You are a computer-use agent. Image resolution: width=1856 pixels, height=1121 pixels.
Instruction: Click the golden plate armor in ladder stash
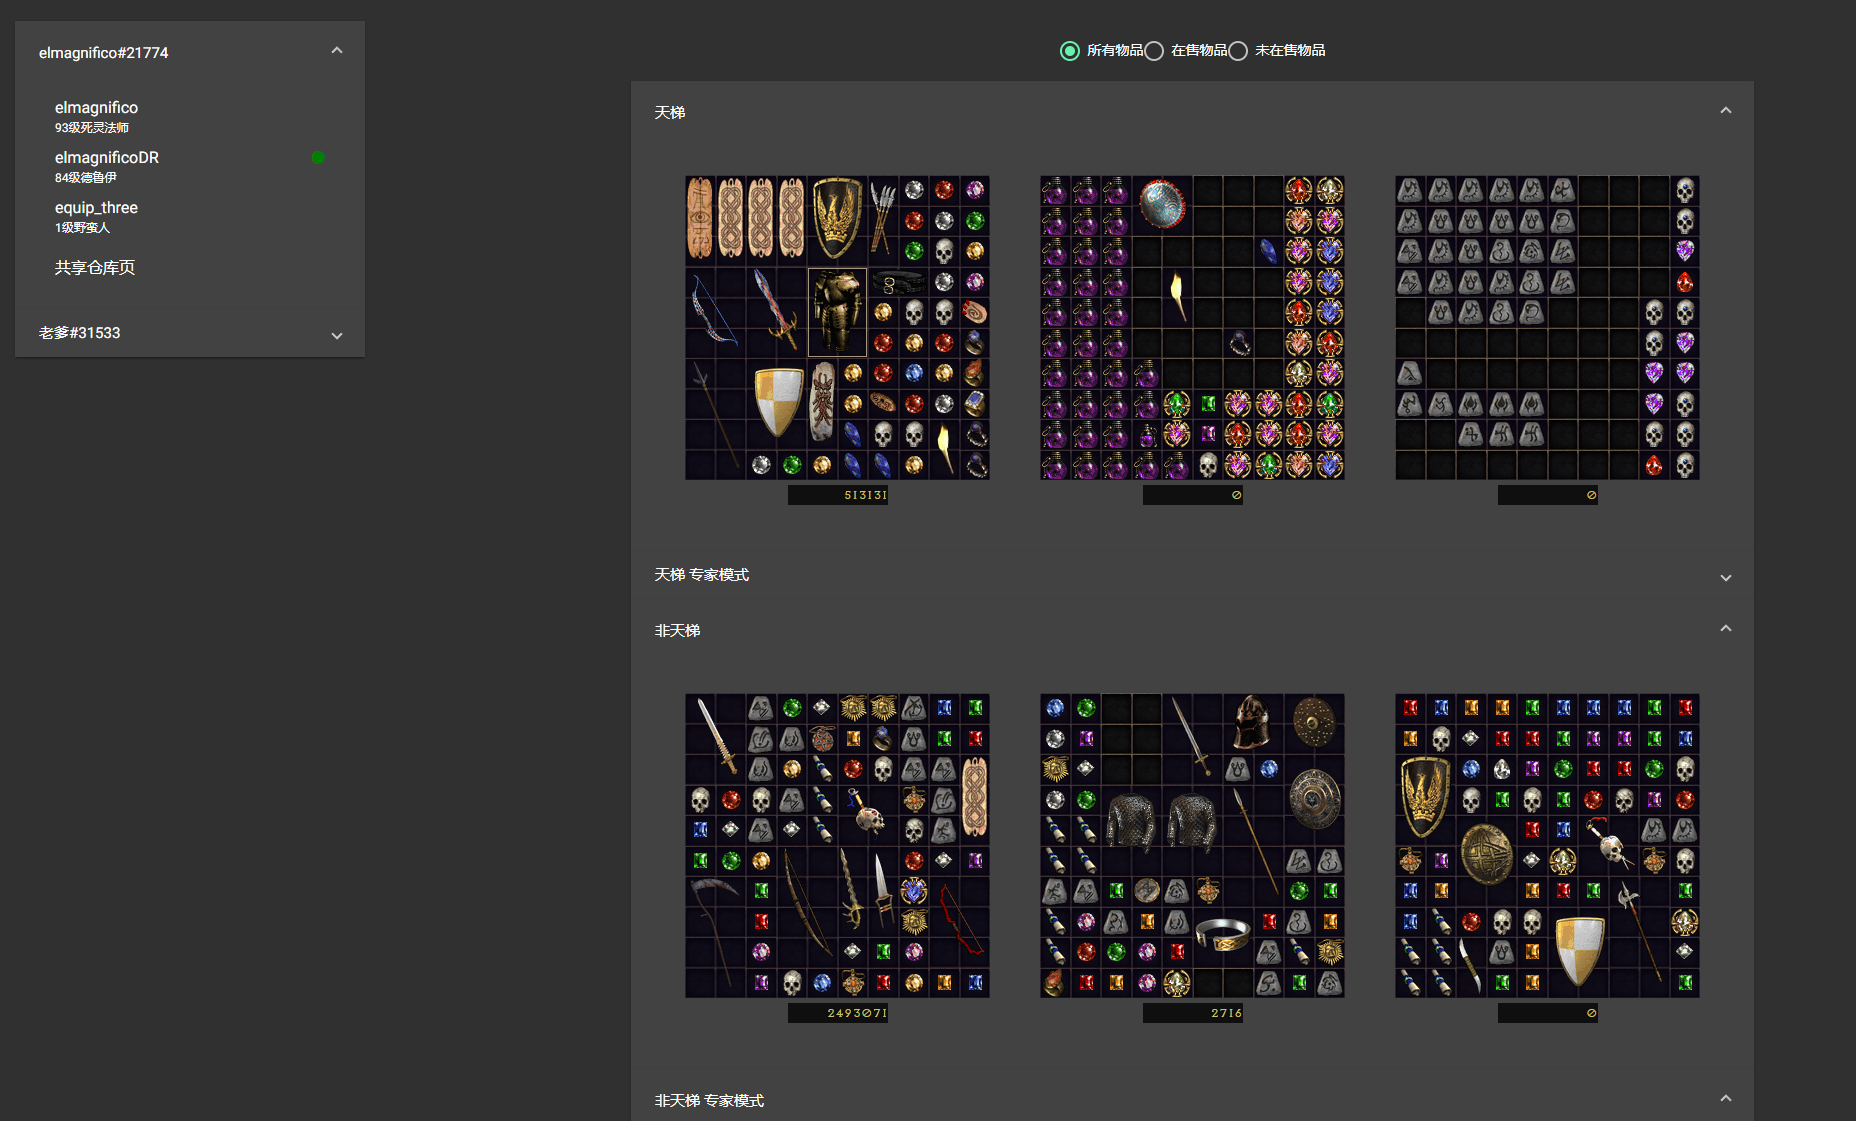837,312
